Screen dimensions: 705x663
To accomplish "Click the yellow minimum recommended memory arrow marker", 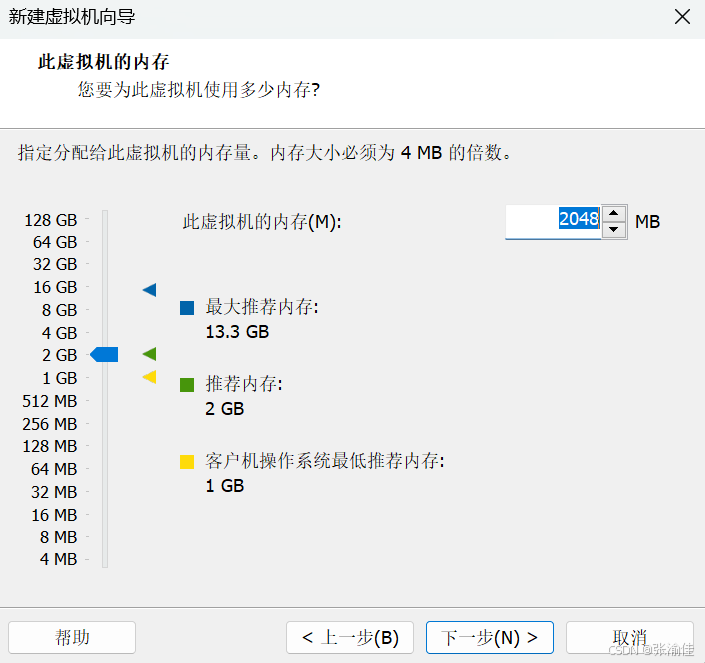I will (x=150, y=377).
